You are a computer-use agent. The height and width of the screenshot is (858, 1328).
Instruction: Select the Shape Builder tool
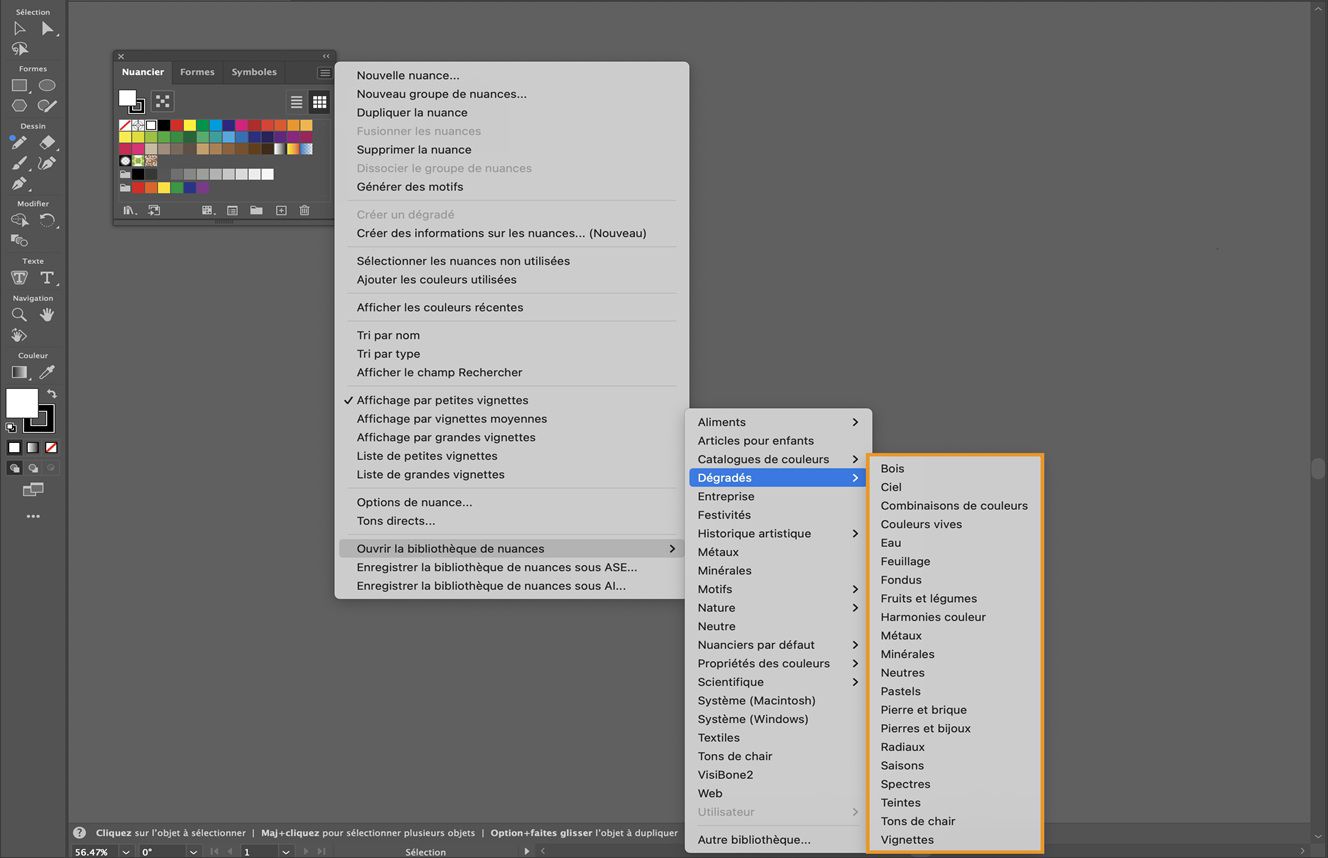[x=19, y=220]
